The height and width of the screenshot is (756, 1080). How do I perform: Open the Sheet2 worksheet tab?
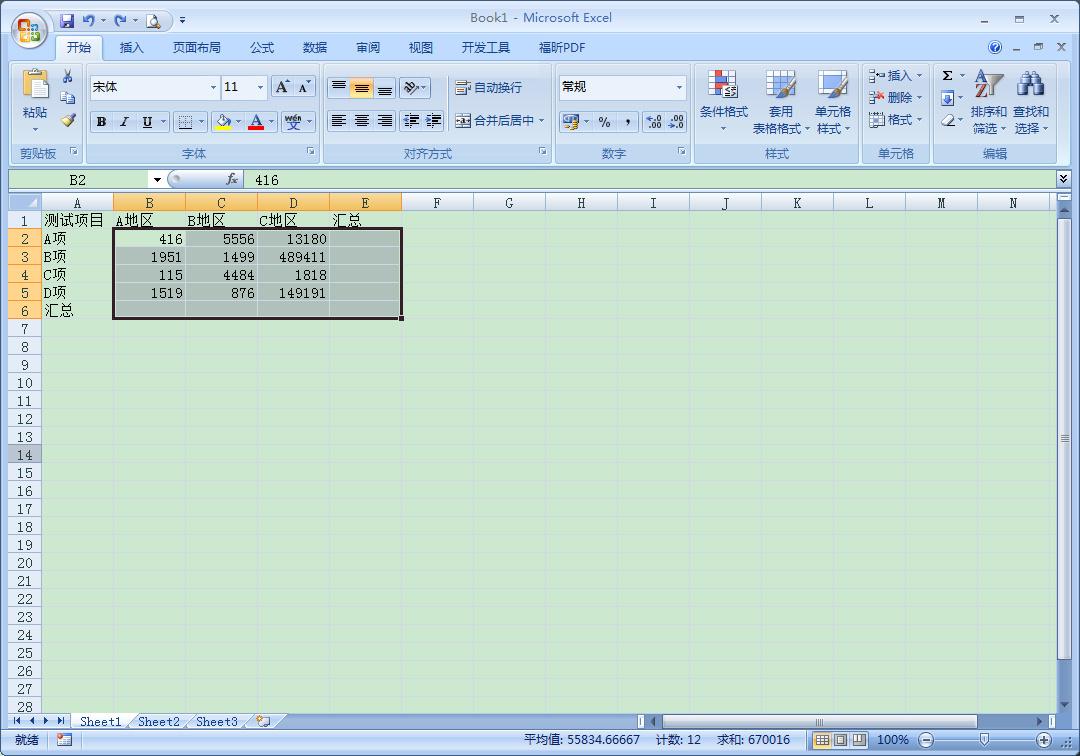[x=159, y=721]
